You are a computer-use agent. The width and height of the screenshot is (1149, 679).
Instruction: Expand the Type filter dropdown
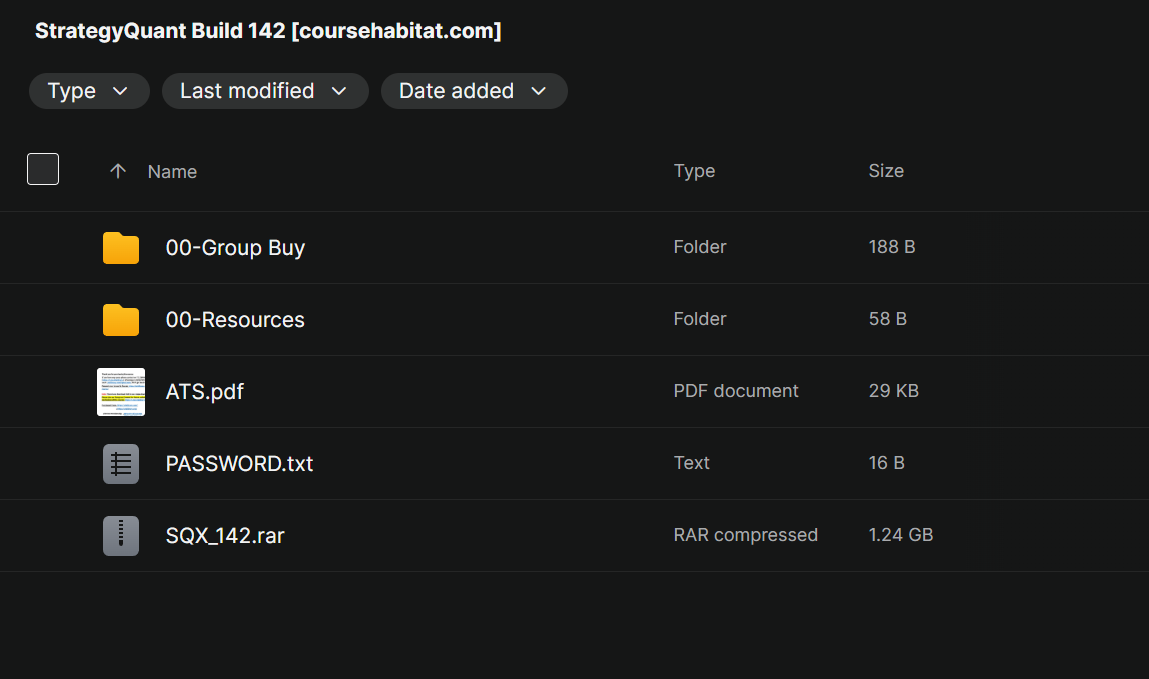(89, 91)
